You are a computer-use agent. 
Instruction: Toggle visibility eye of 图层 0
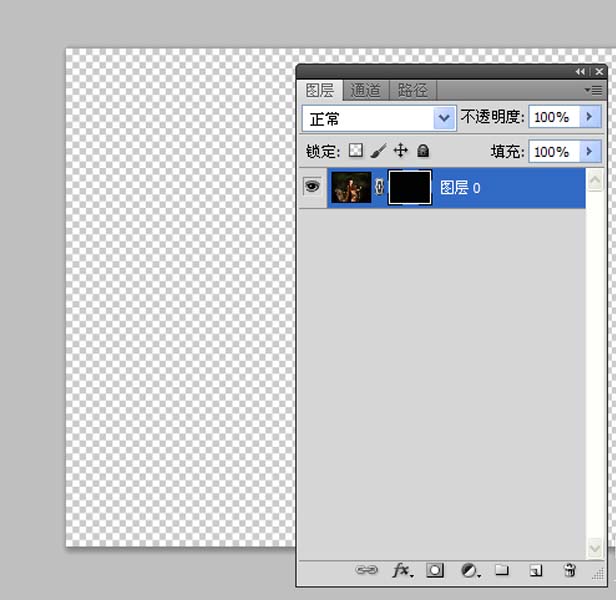(312, 187)
